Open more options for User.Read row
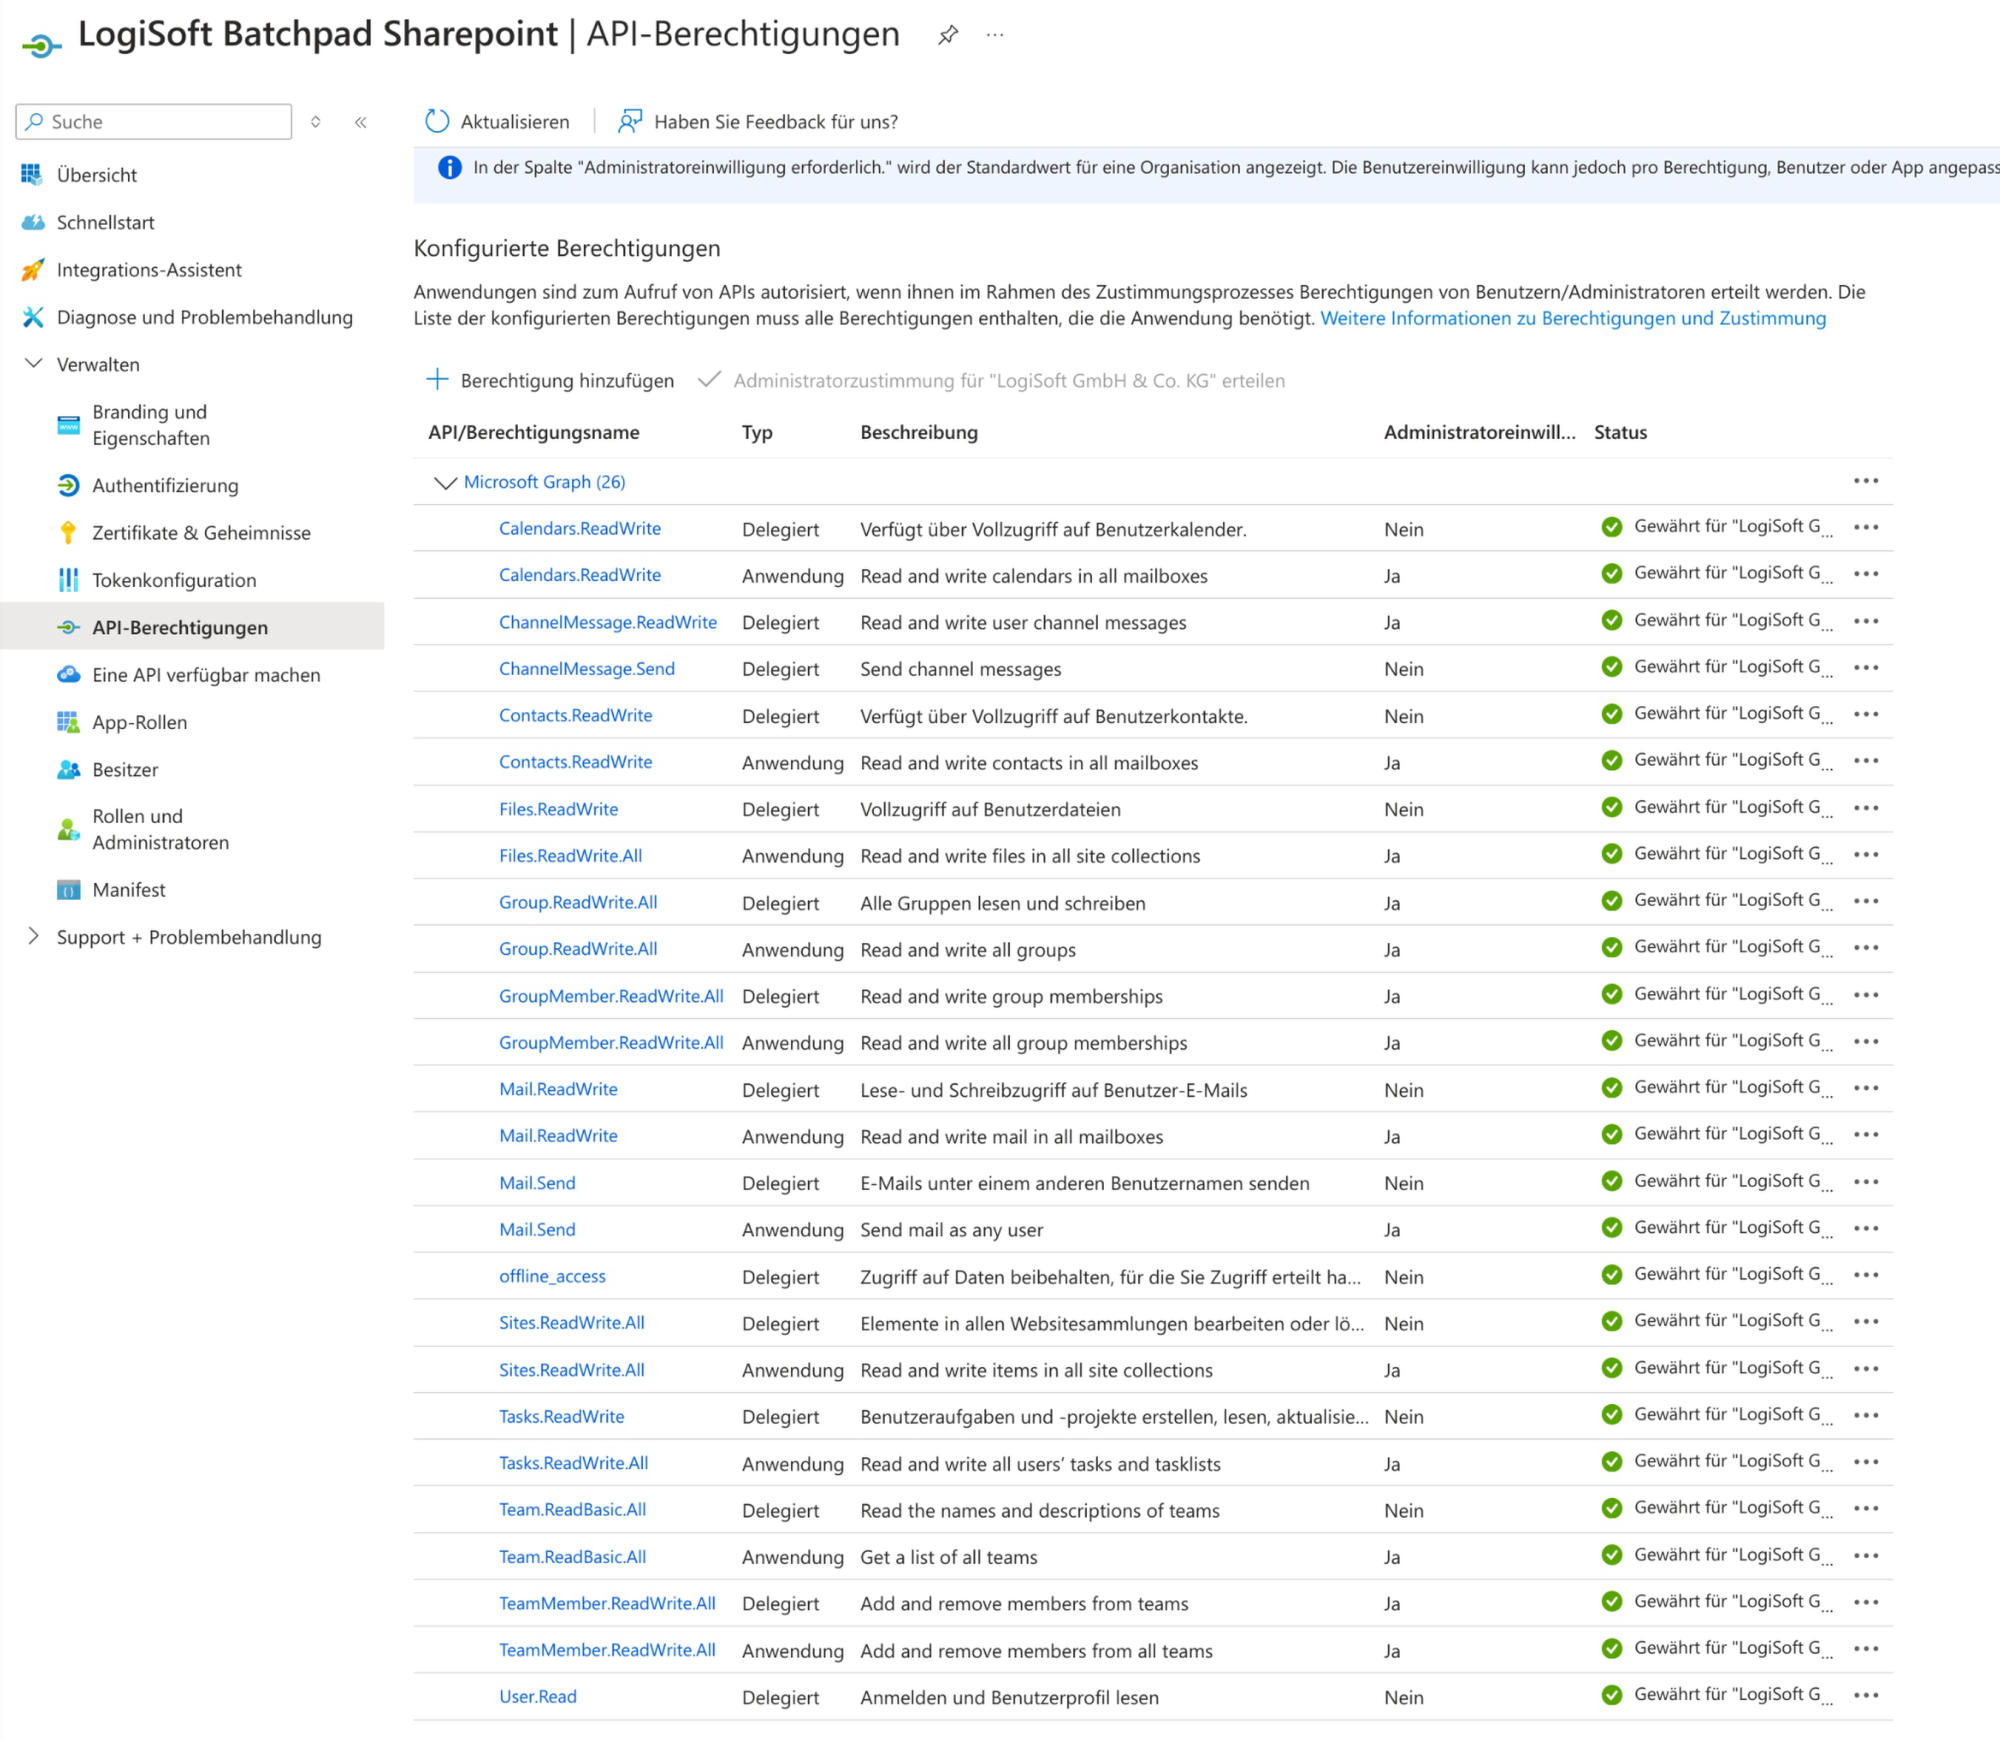2000x1740 pixels. (1865, 1696)
